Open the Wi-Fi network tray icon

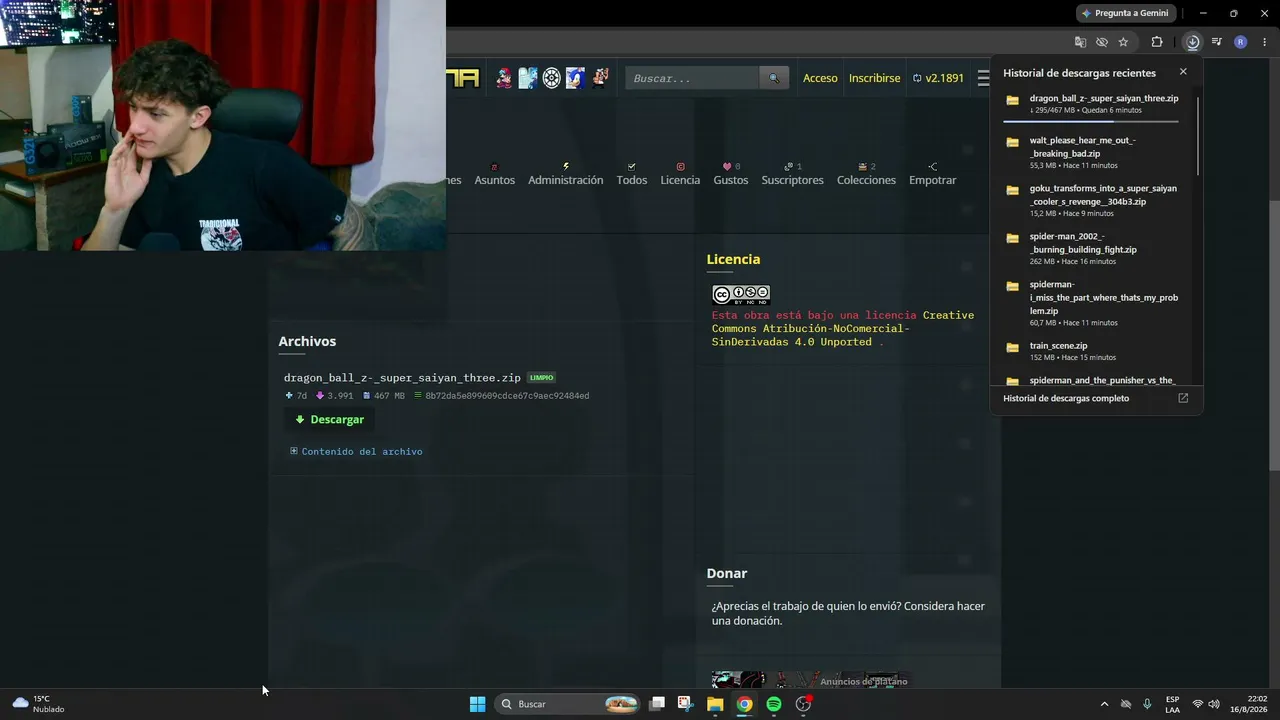pos(1197,704)
